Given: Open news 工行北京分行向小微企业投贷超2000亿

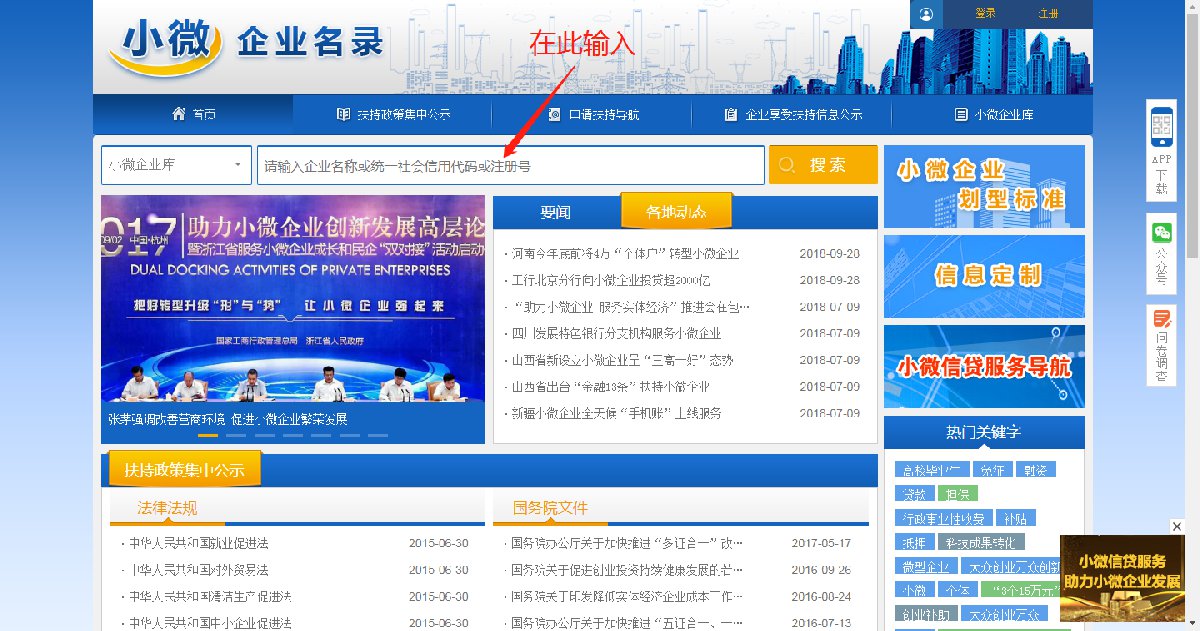Looking at the screenshot, I should click(610, 280).
